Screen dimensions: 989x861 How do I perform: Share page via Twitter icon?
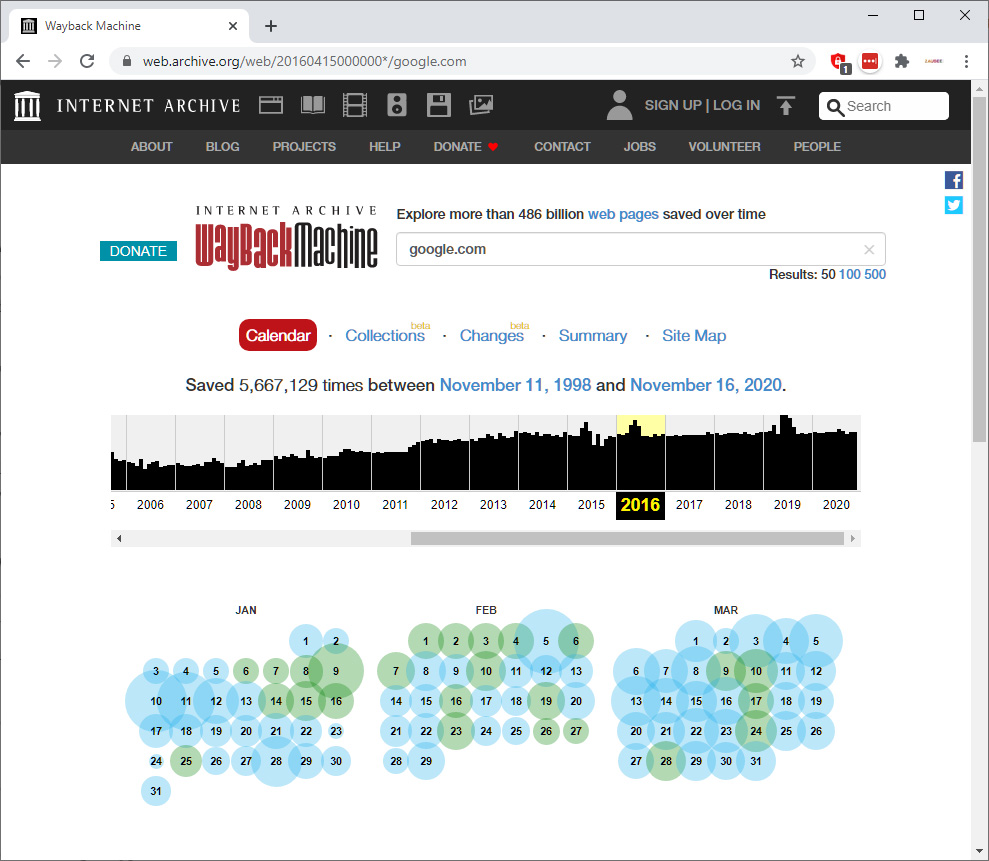954,205
